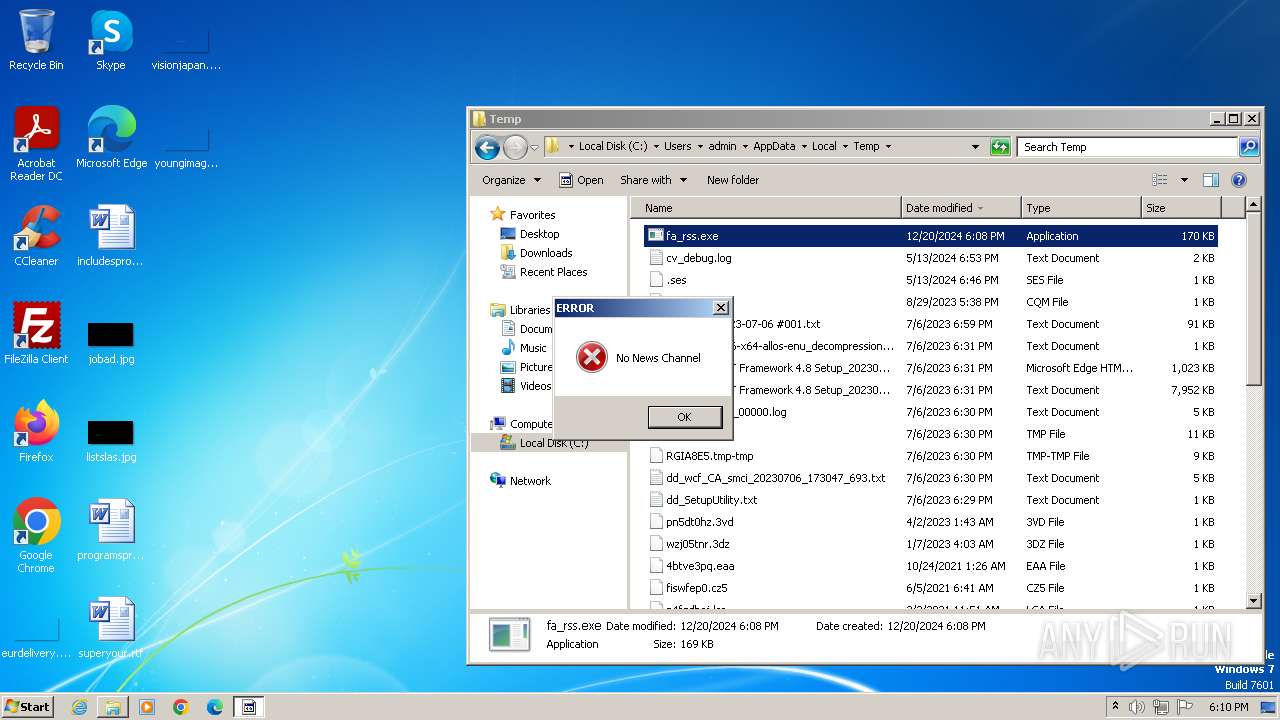Open the change view options dropdown arrow
This screenshot has height=720, width=1280.
point(1184,180)
